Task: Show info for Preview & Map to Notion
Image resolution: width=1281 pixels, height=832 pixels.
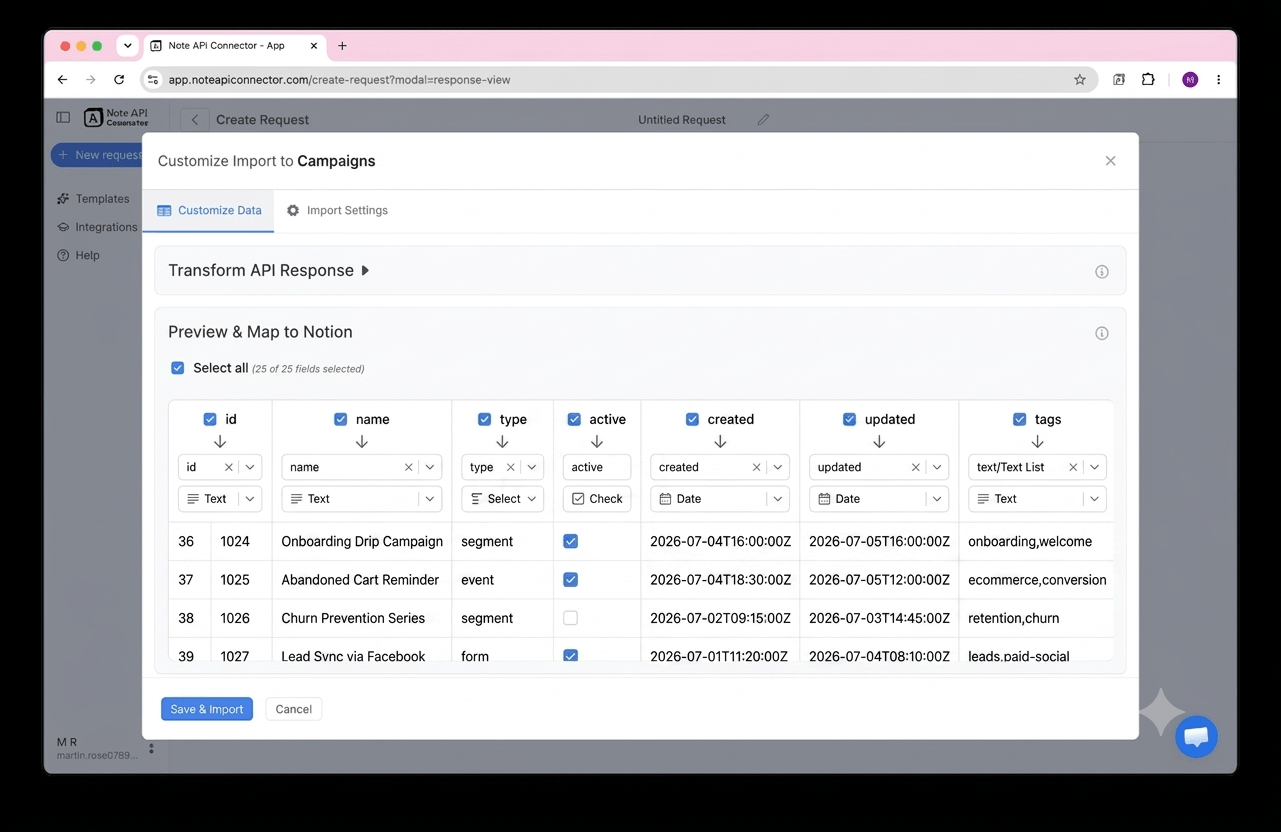Action: (1102, 333)
